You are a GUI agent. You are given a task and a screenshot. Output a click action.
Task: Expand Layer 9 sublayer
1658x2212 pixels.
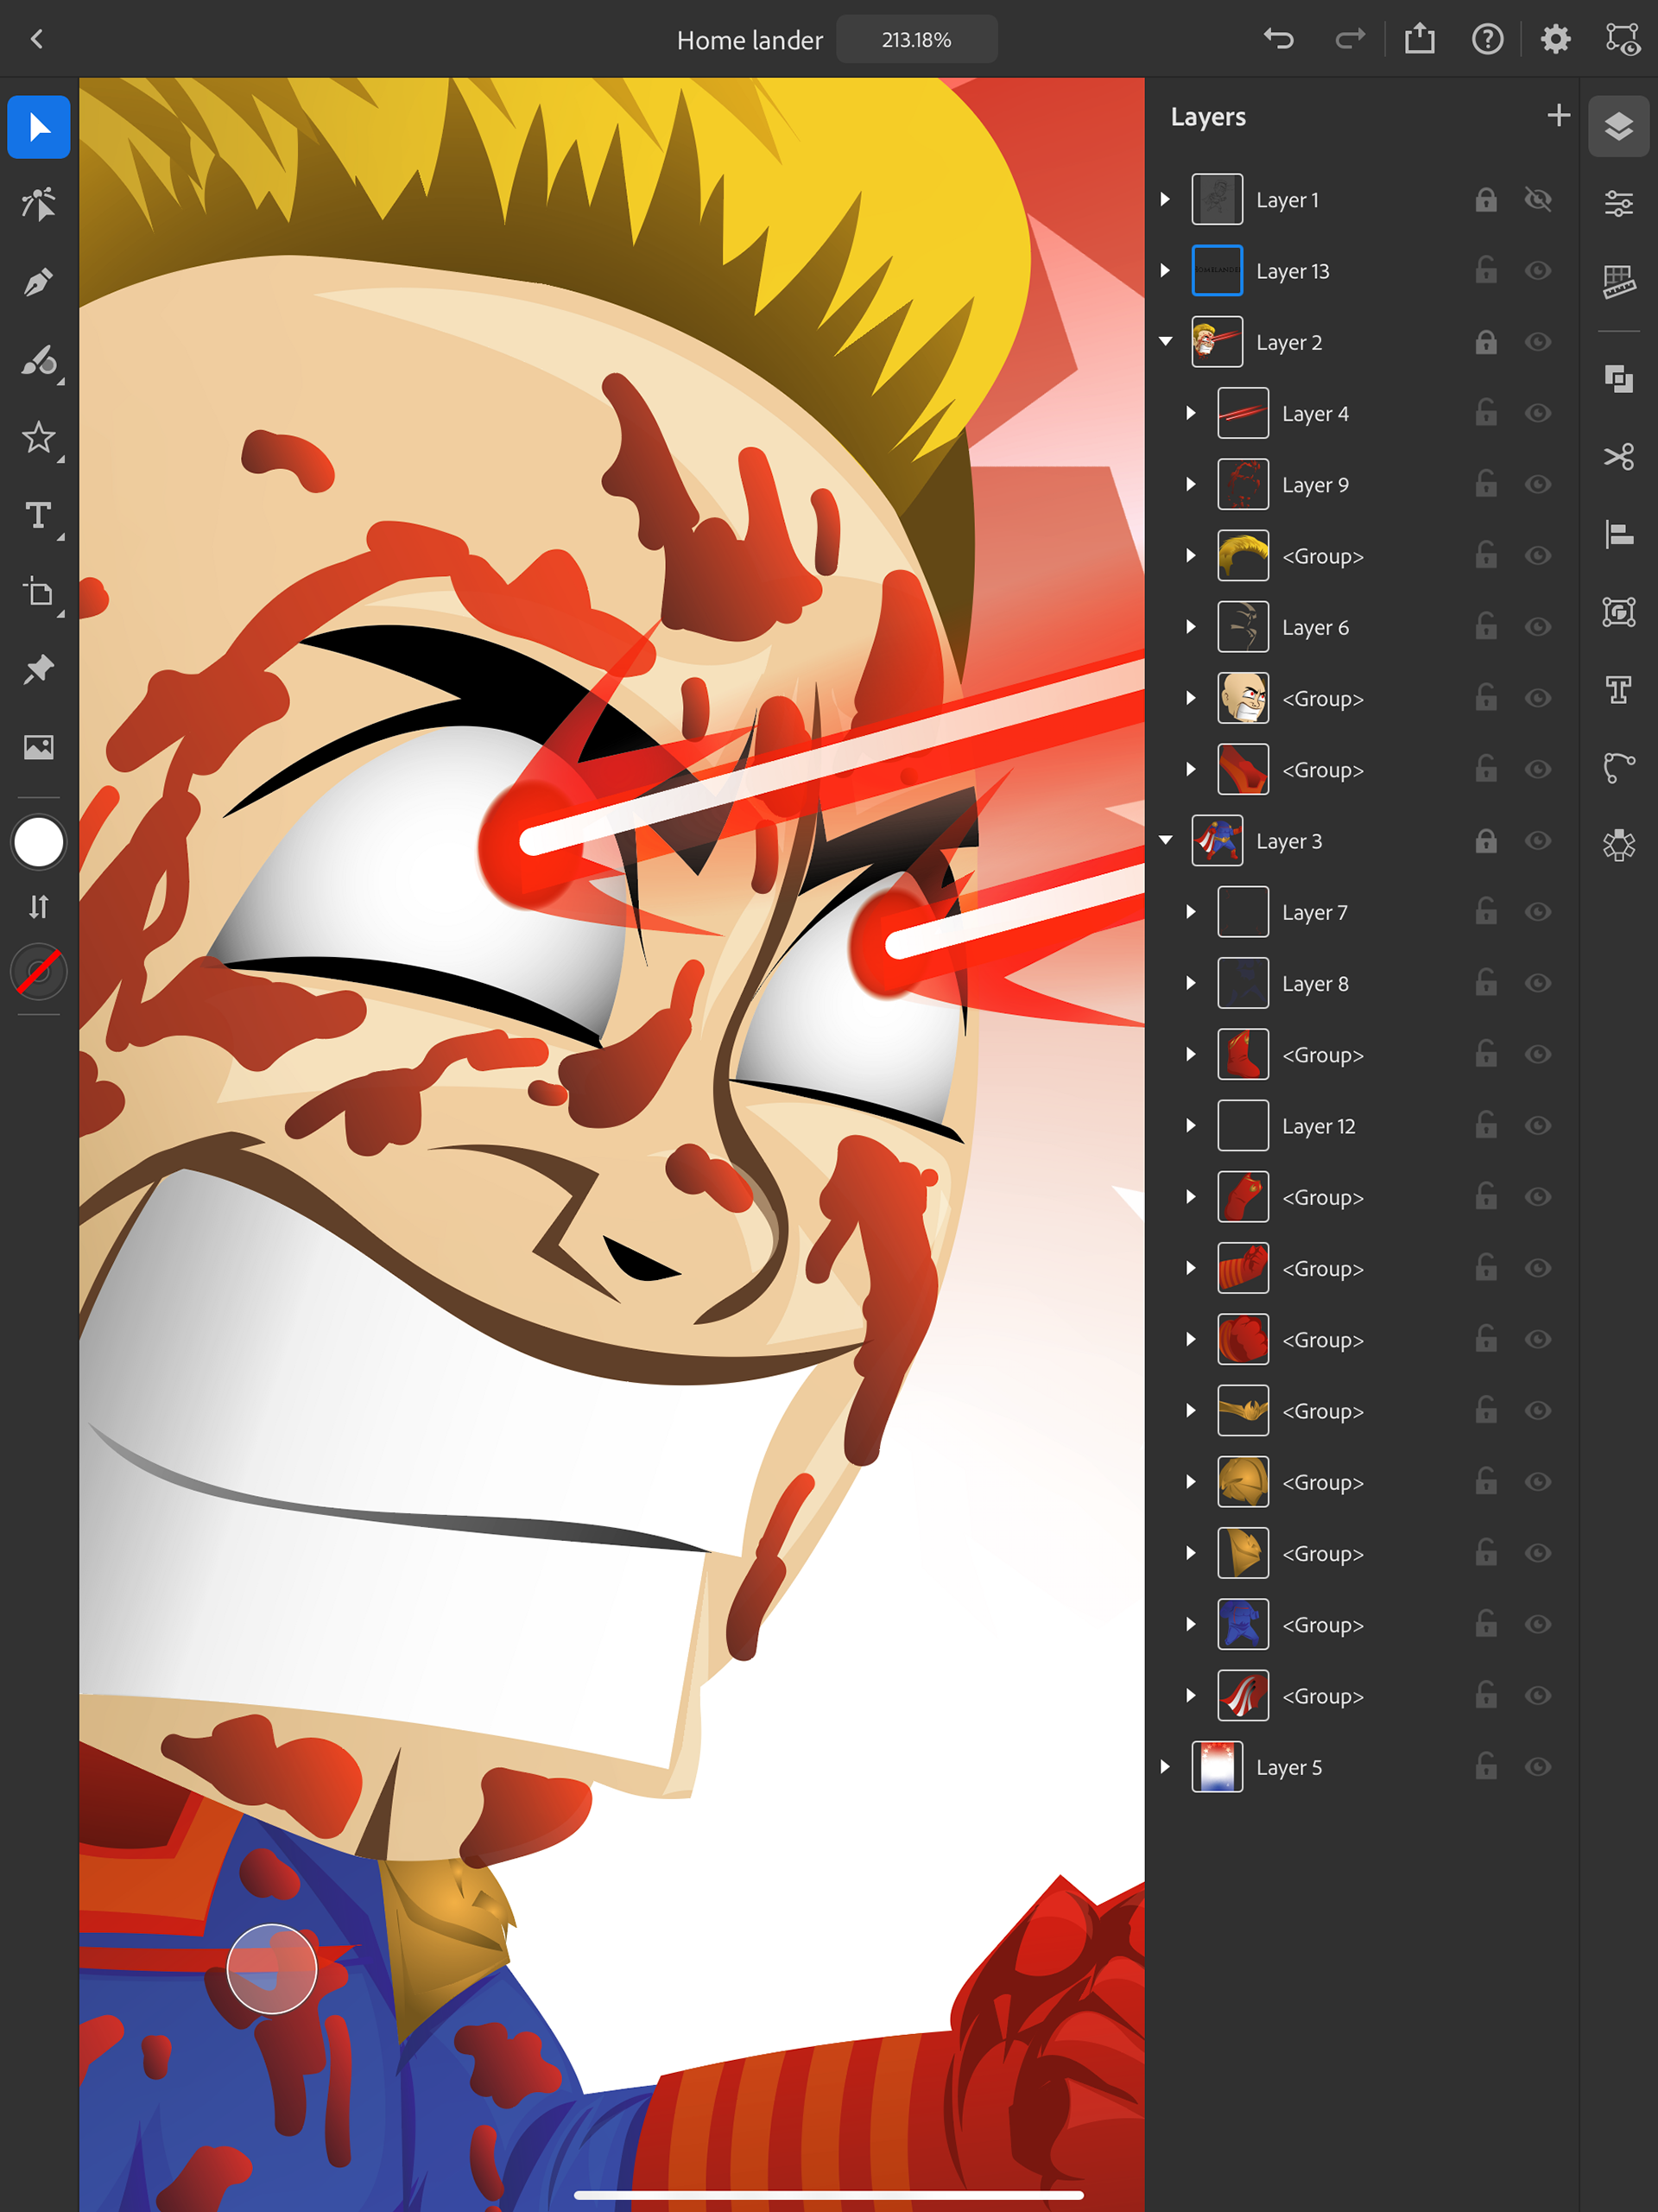pyautogui.click(x=1191, y=485)
